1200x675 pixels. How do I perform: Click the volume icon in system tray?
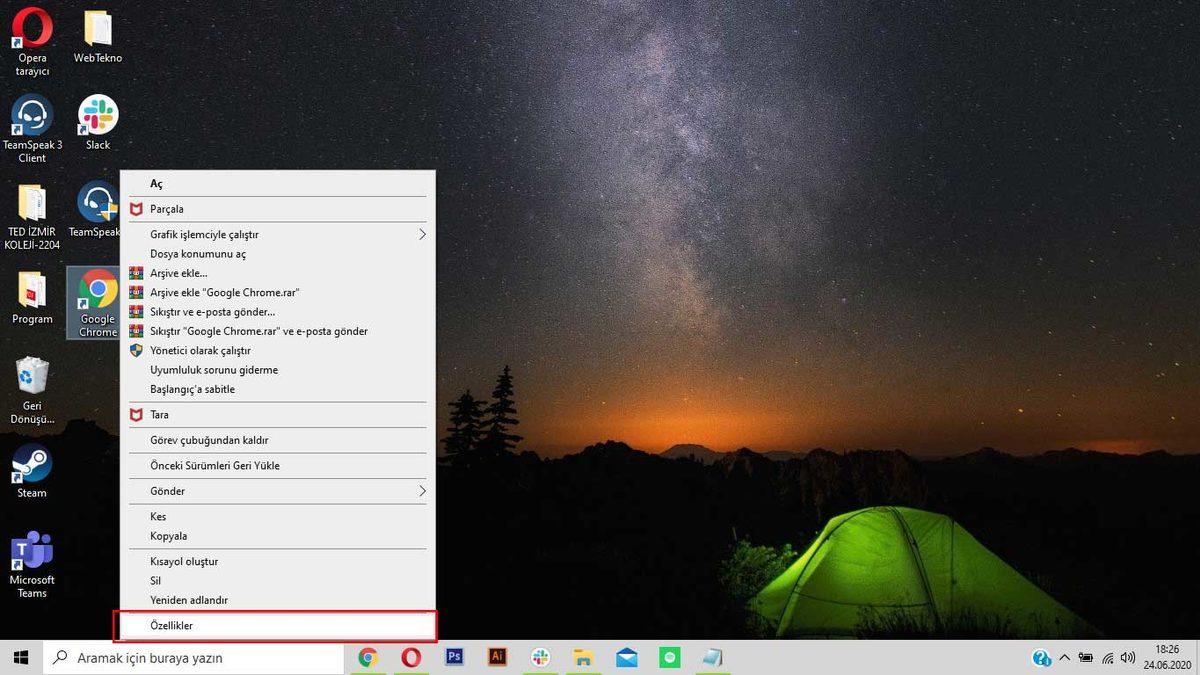1128,657
